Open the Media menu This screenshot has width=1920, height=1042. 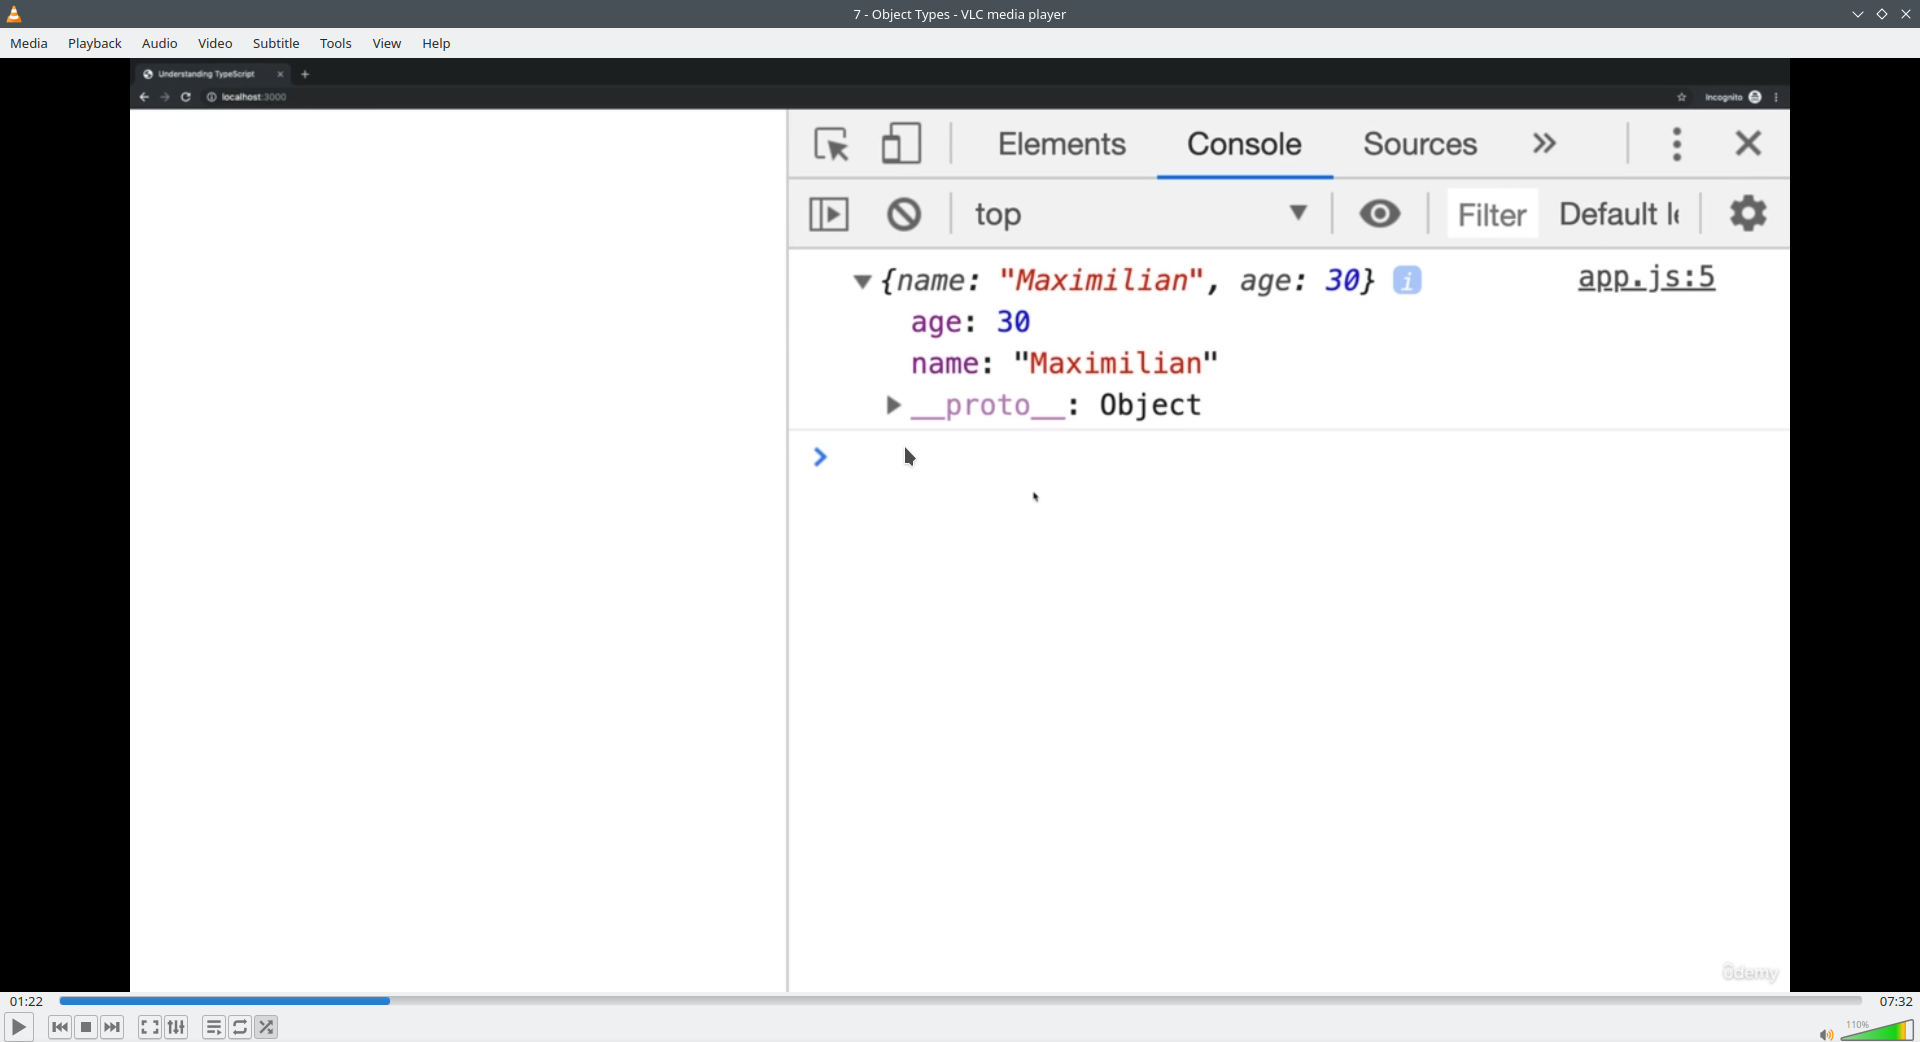[29, 44]
